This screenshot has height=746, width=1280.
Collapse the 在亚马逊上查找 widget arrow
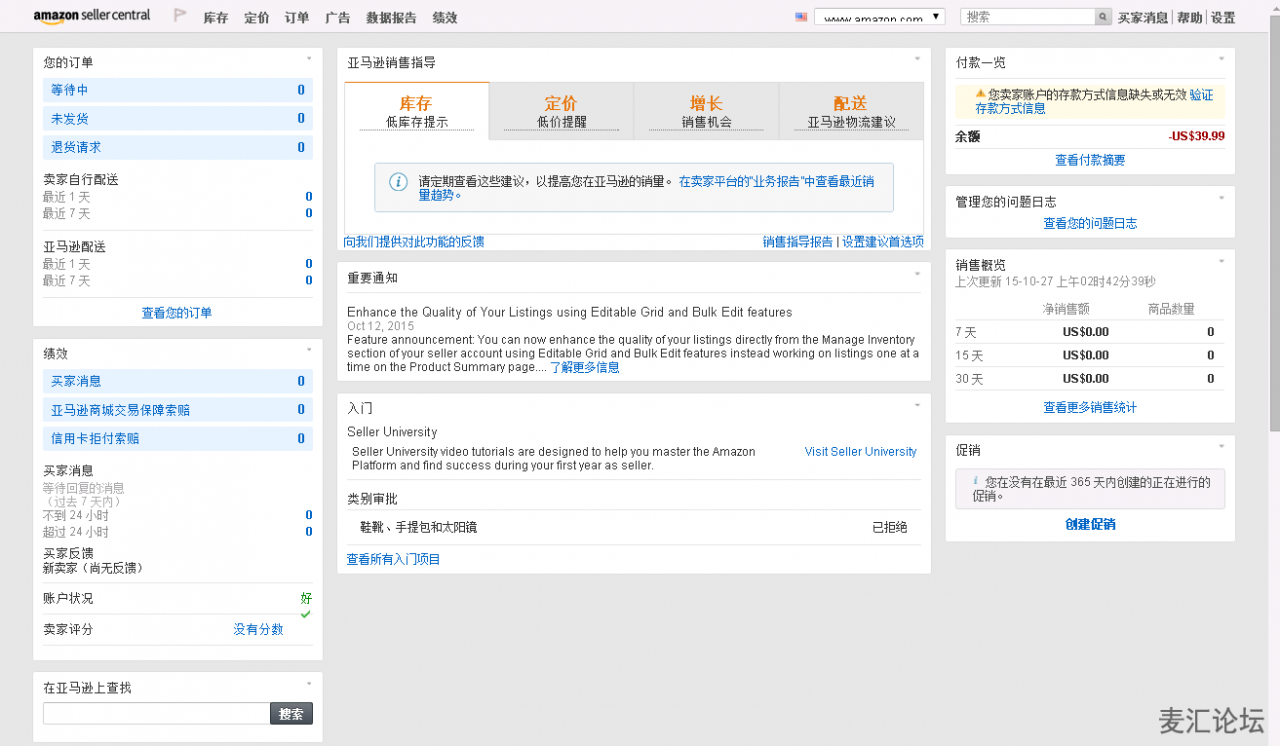click(x=309, y=684)
